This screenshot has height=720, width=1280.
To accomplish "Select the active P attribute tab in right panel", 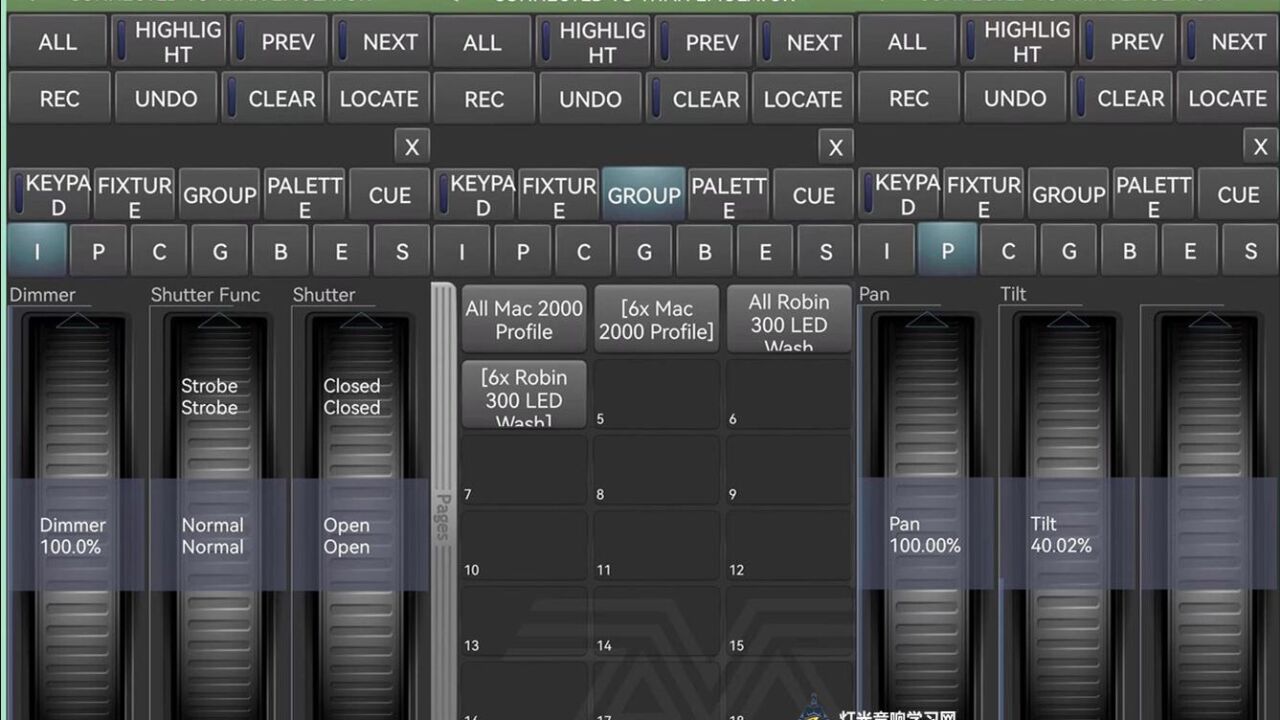I will click(x=947, y=251).
